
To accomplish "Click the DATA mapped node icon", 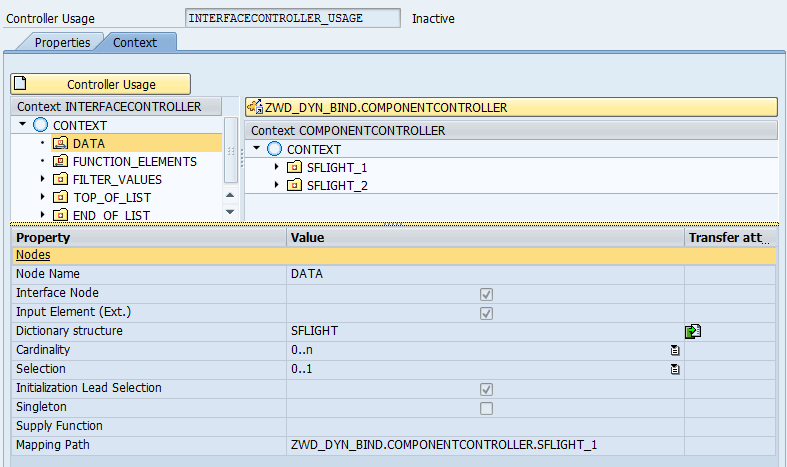I will (60, 144).
